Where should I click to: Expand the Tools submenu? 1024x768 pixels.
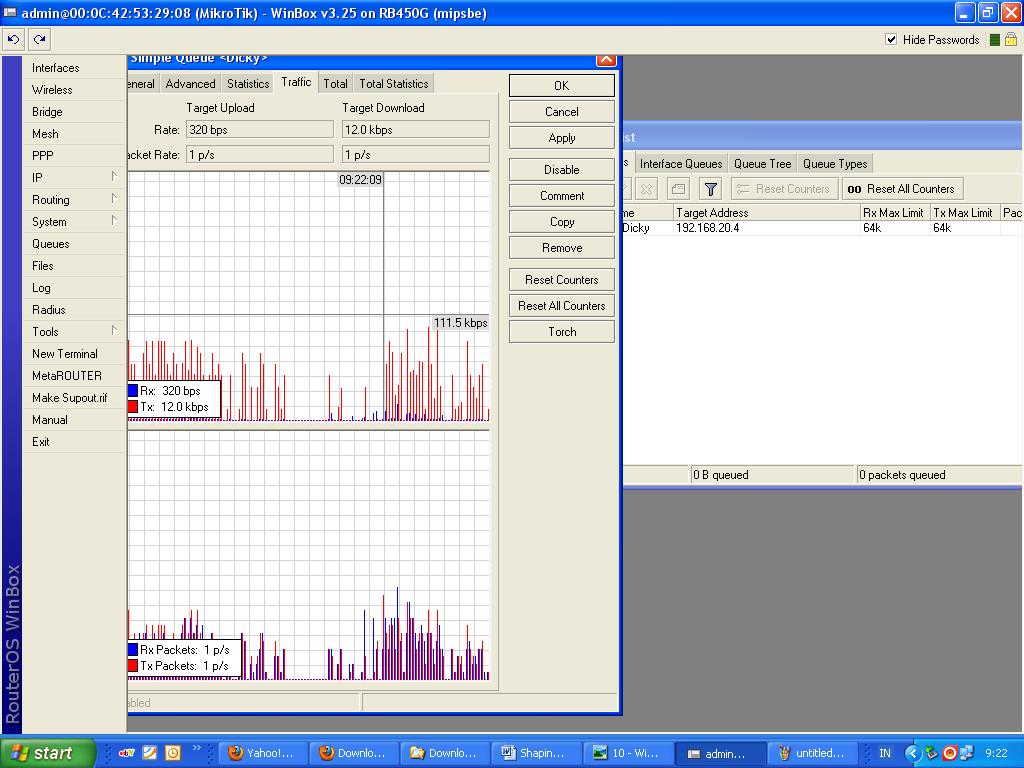pyautogui.click(x=73, y=332)
